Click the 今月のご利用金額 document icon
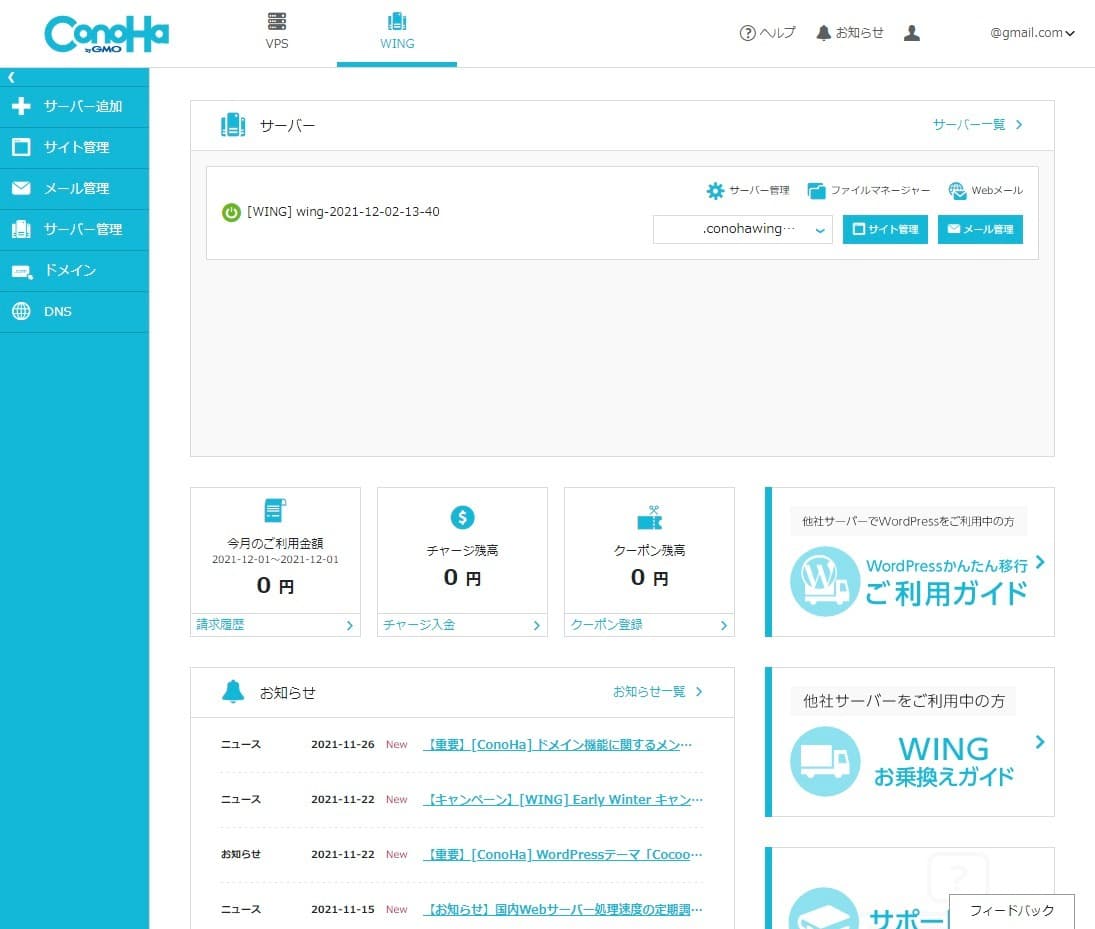 click(275, 511)
